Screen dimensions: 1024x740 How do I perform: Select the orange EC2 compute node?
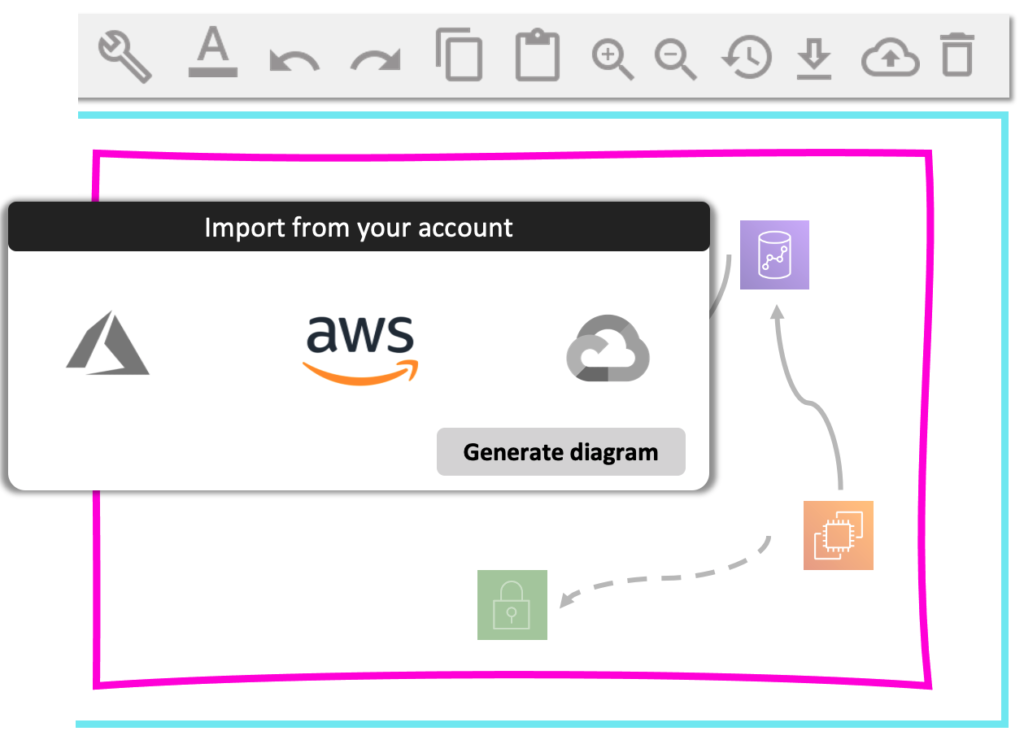(839, 536)
